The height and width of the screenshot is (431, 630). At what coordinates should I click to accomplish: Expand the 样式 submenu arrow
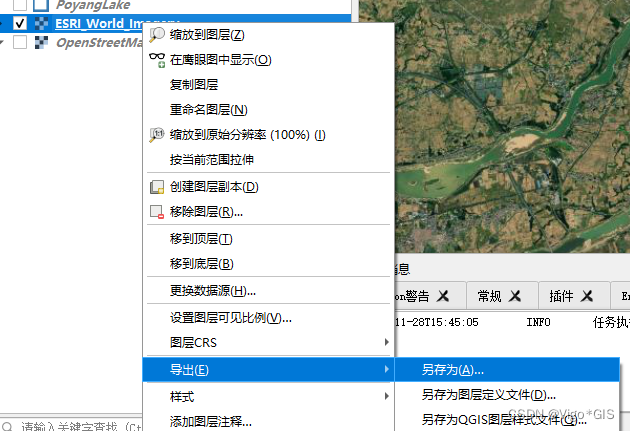386,396
